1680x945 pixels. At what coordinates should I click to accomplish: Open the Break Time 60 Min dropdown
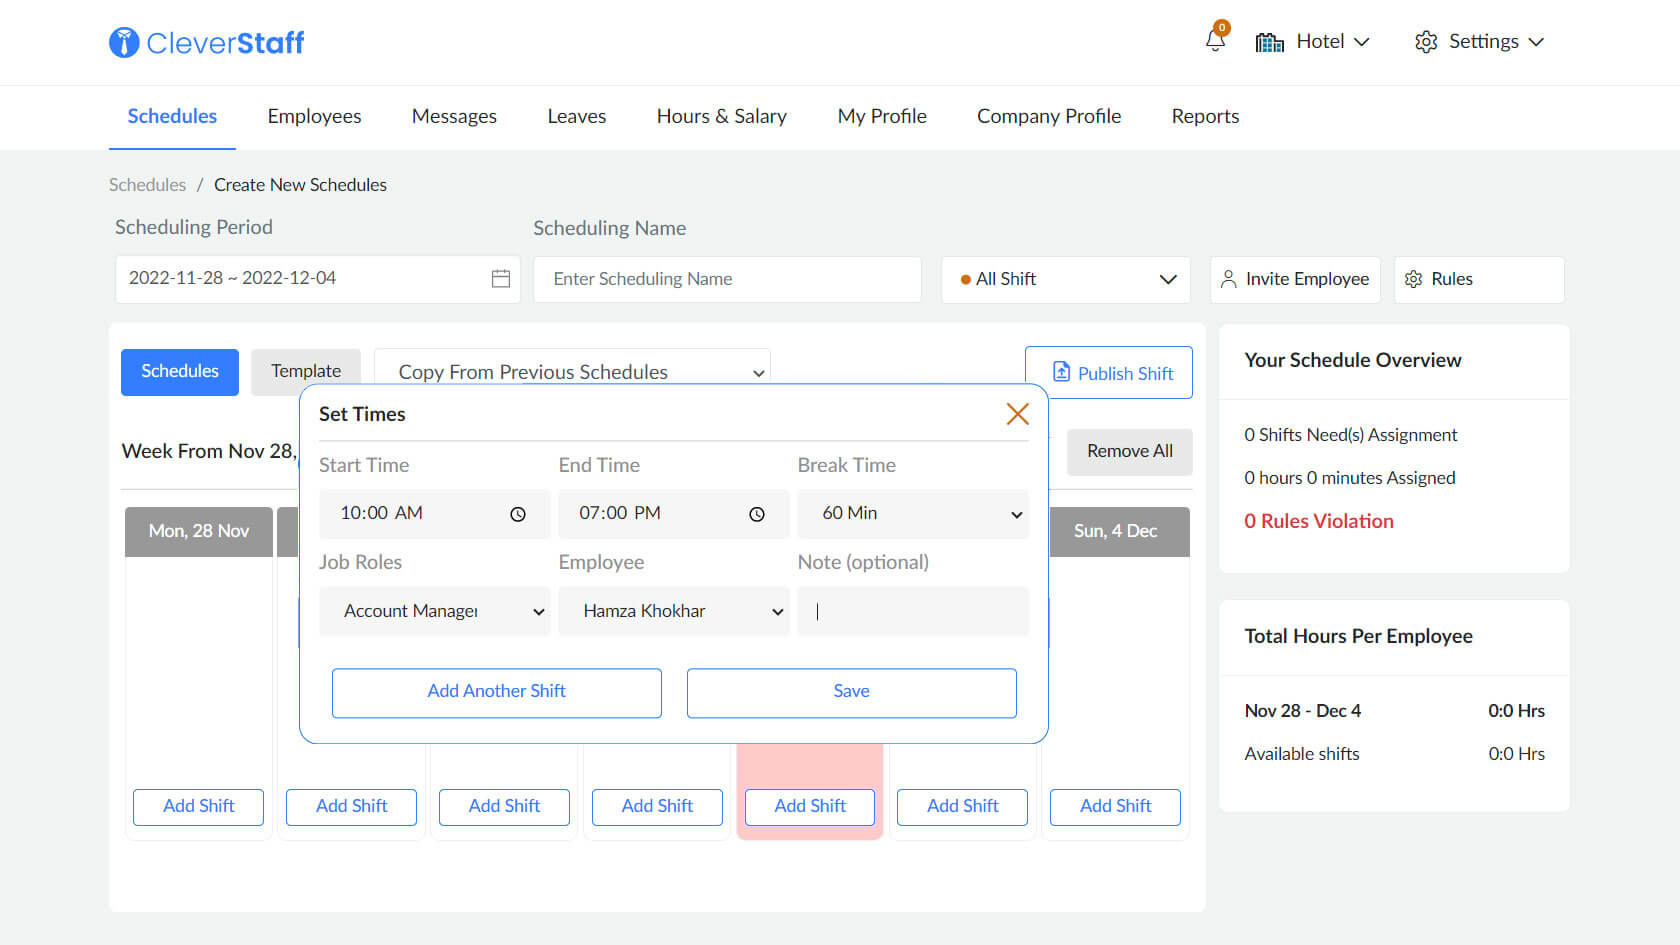[x=912, y=514]
